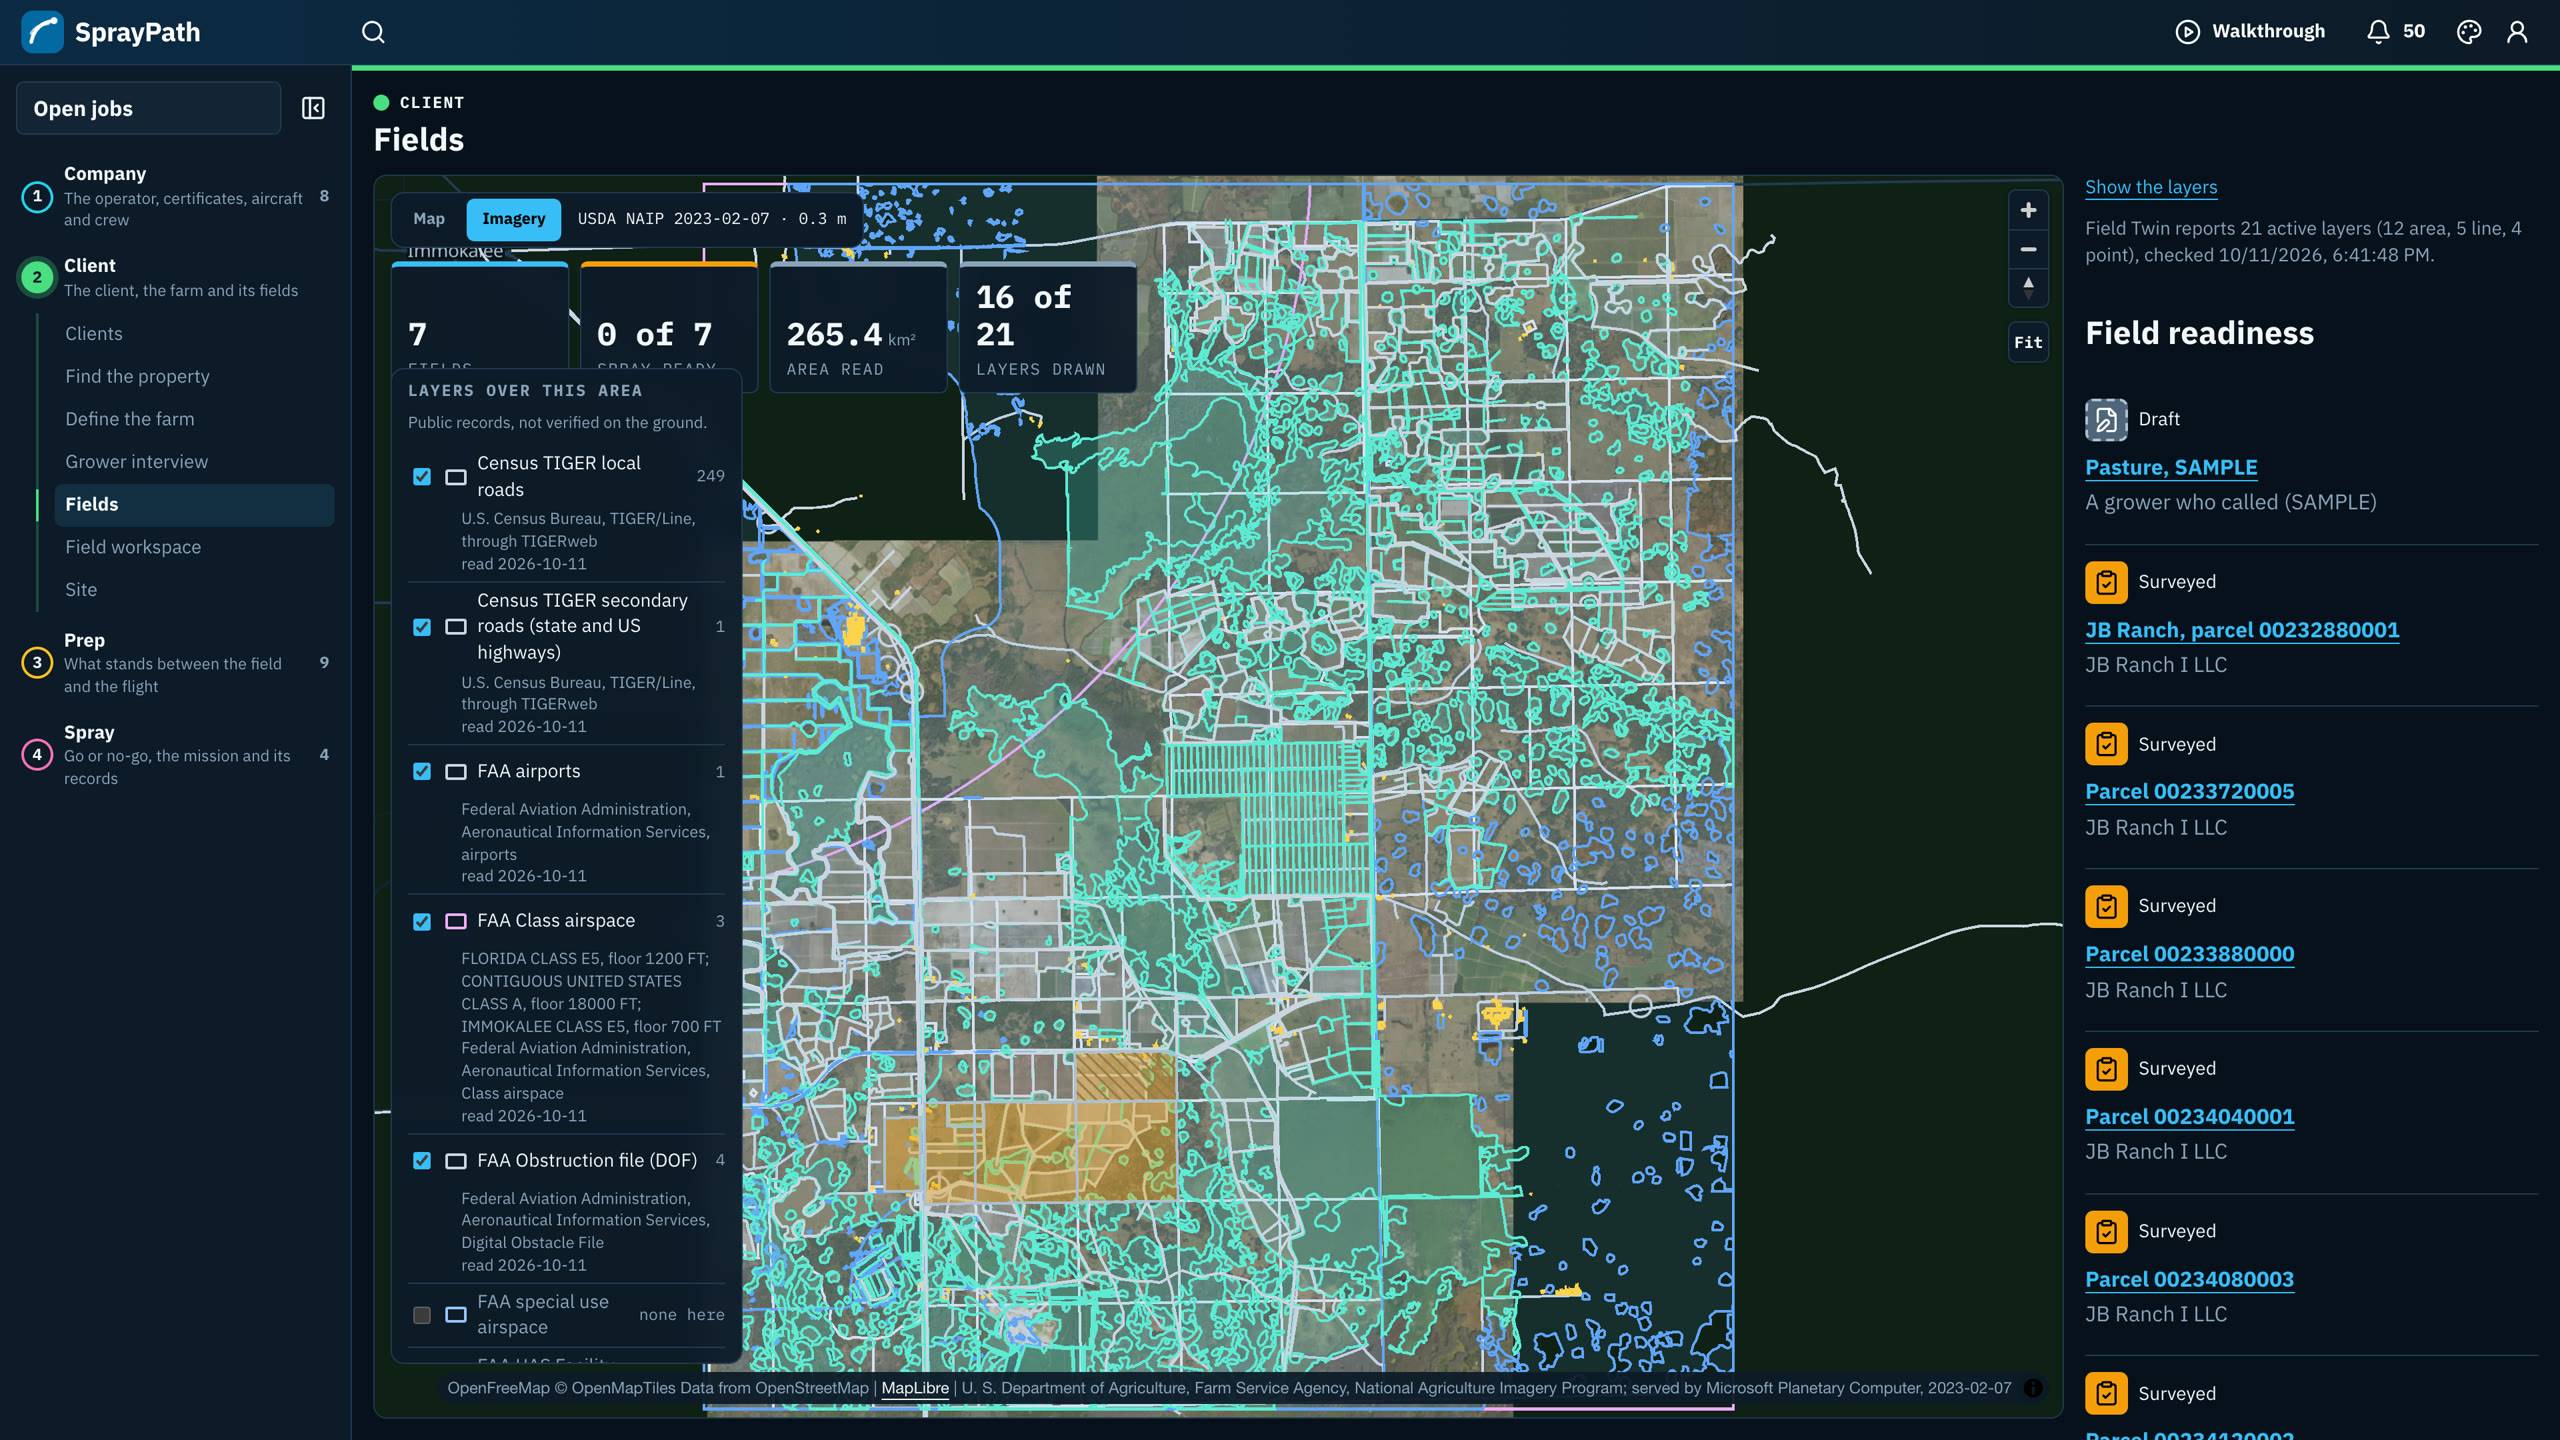Click FAA special use airspace blue swatch

[x=456, y=1315]
